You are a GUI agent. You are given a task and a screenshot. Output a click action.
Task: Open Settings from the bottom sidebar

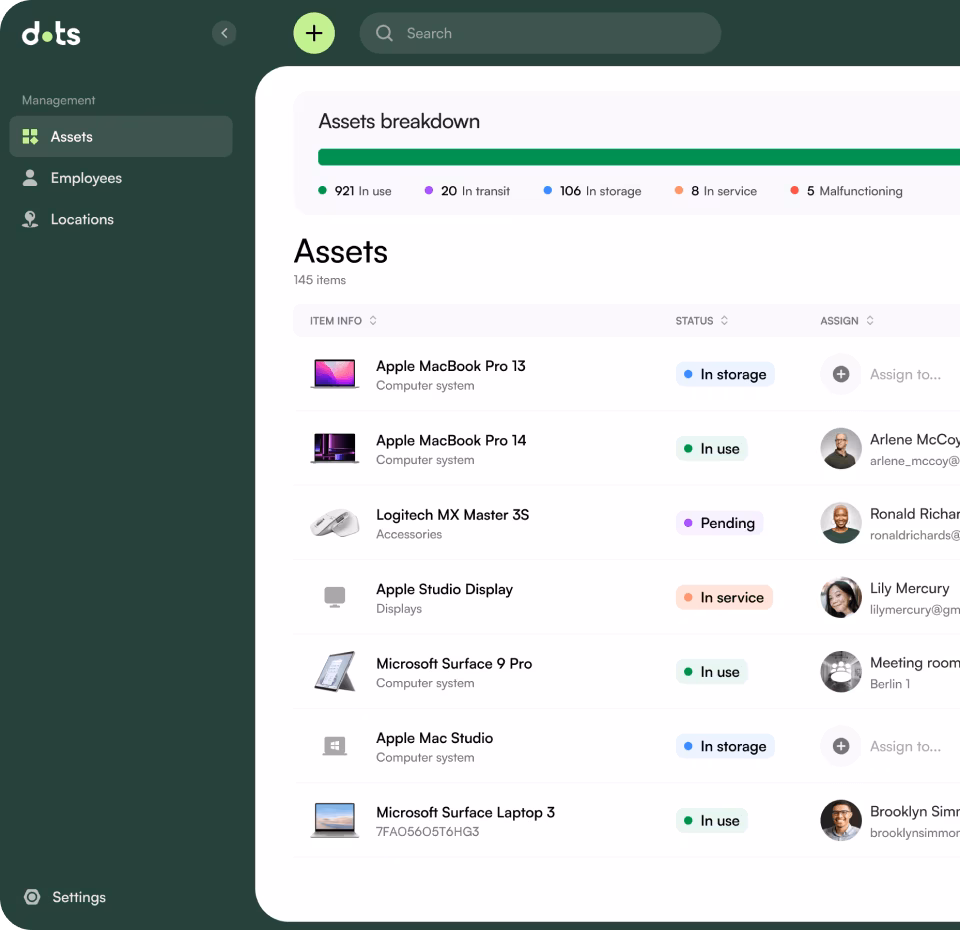tap(79, 897)
